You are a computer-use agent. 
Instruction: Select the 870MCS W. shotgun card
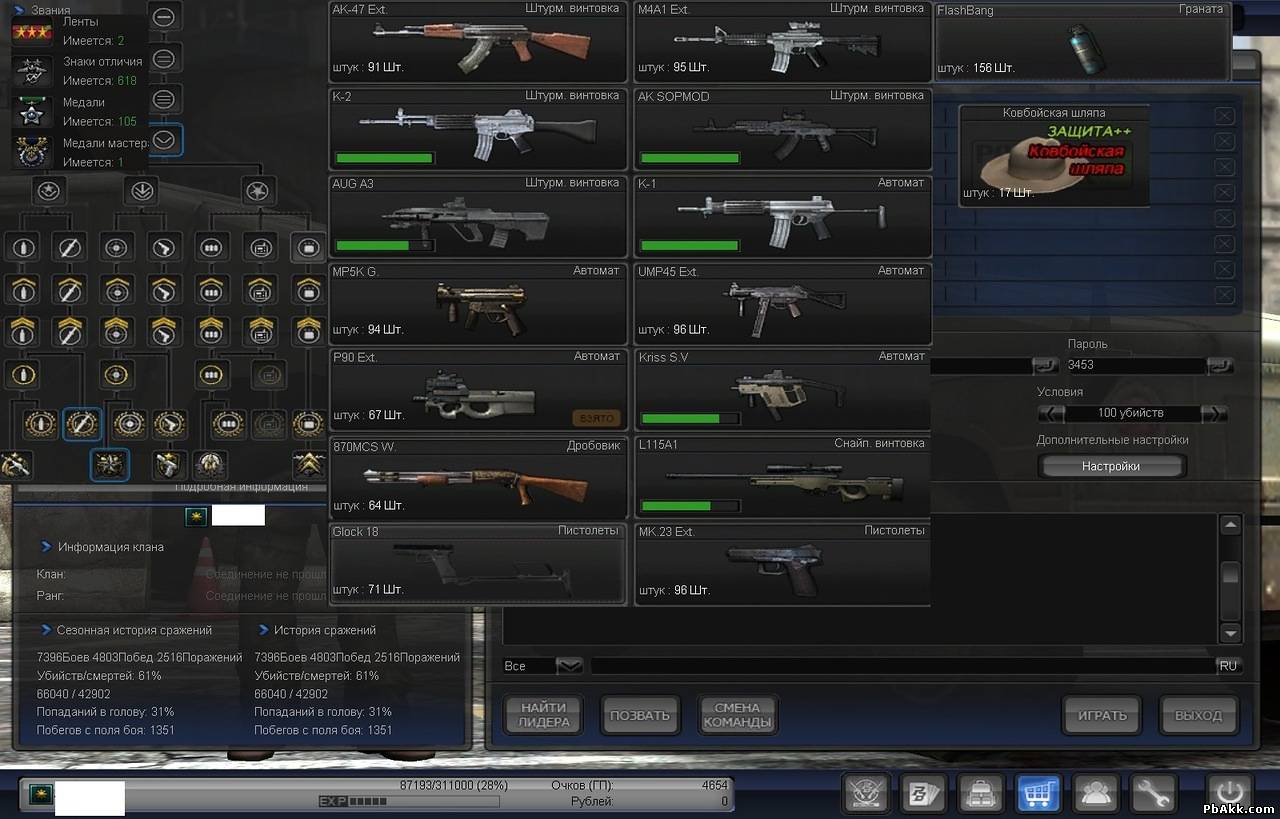478,478
